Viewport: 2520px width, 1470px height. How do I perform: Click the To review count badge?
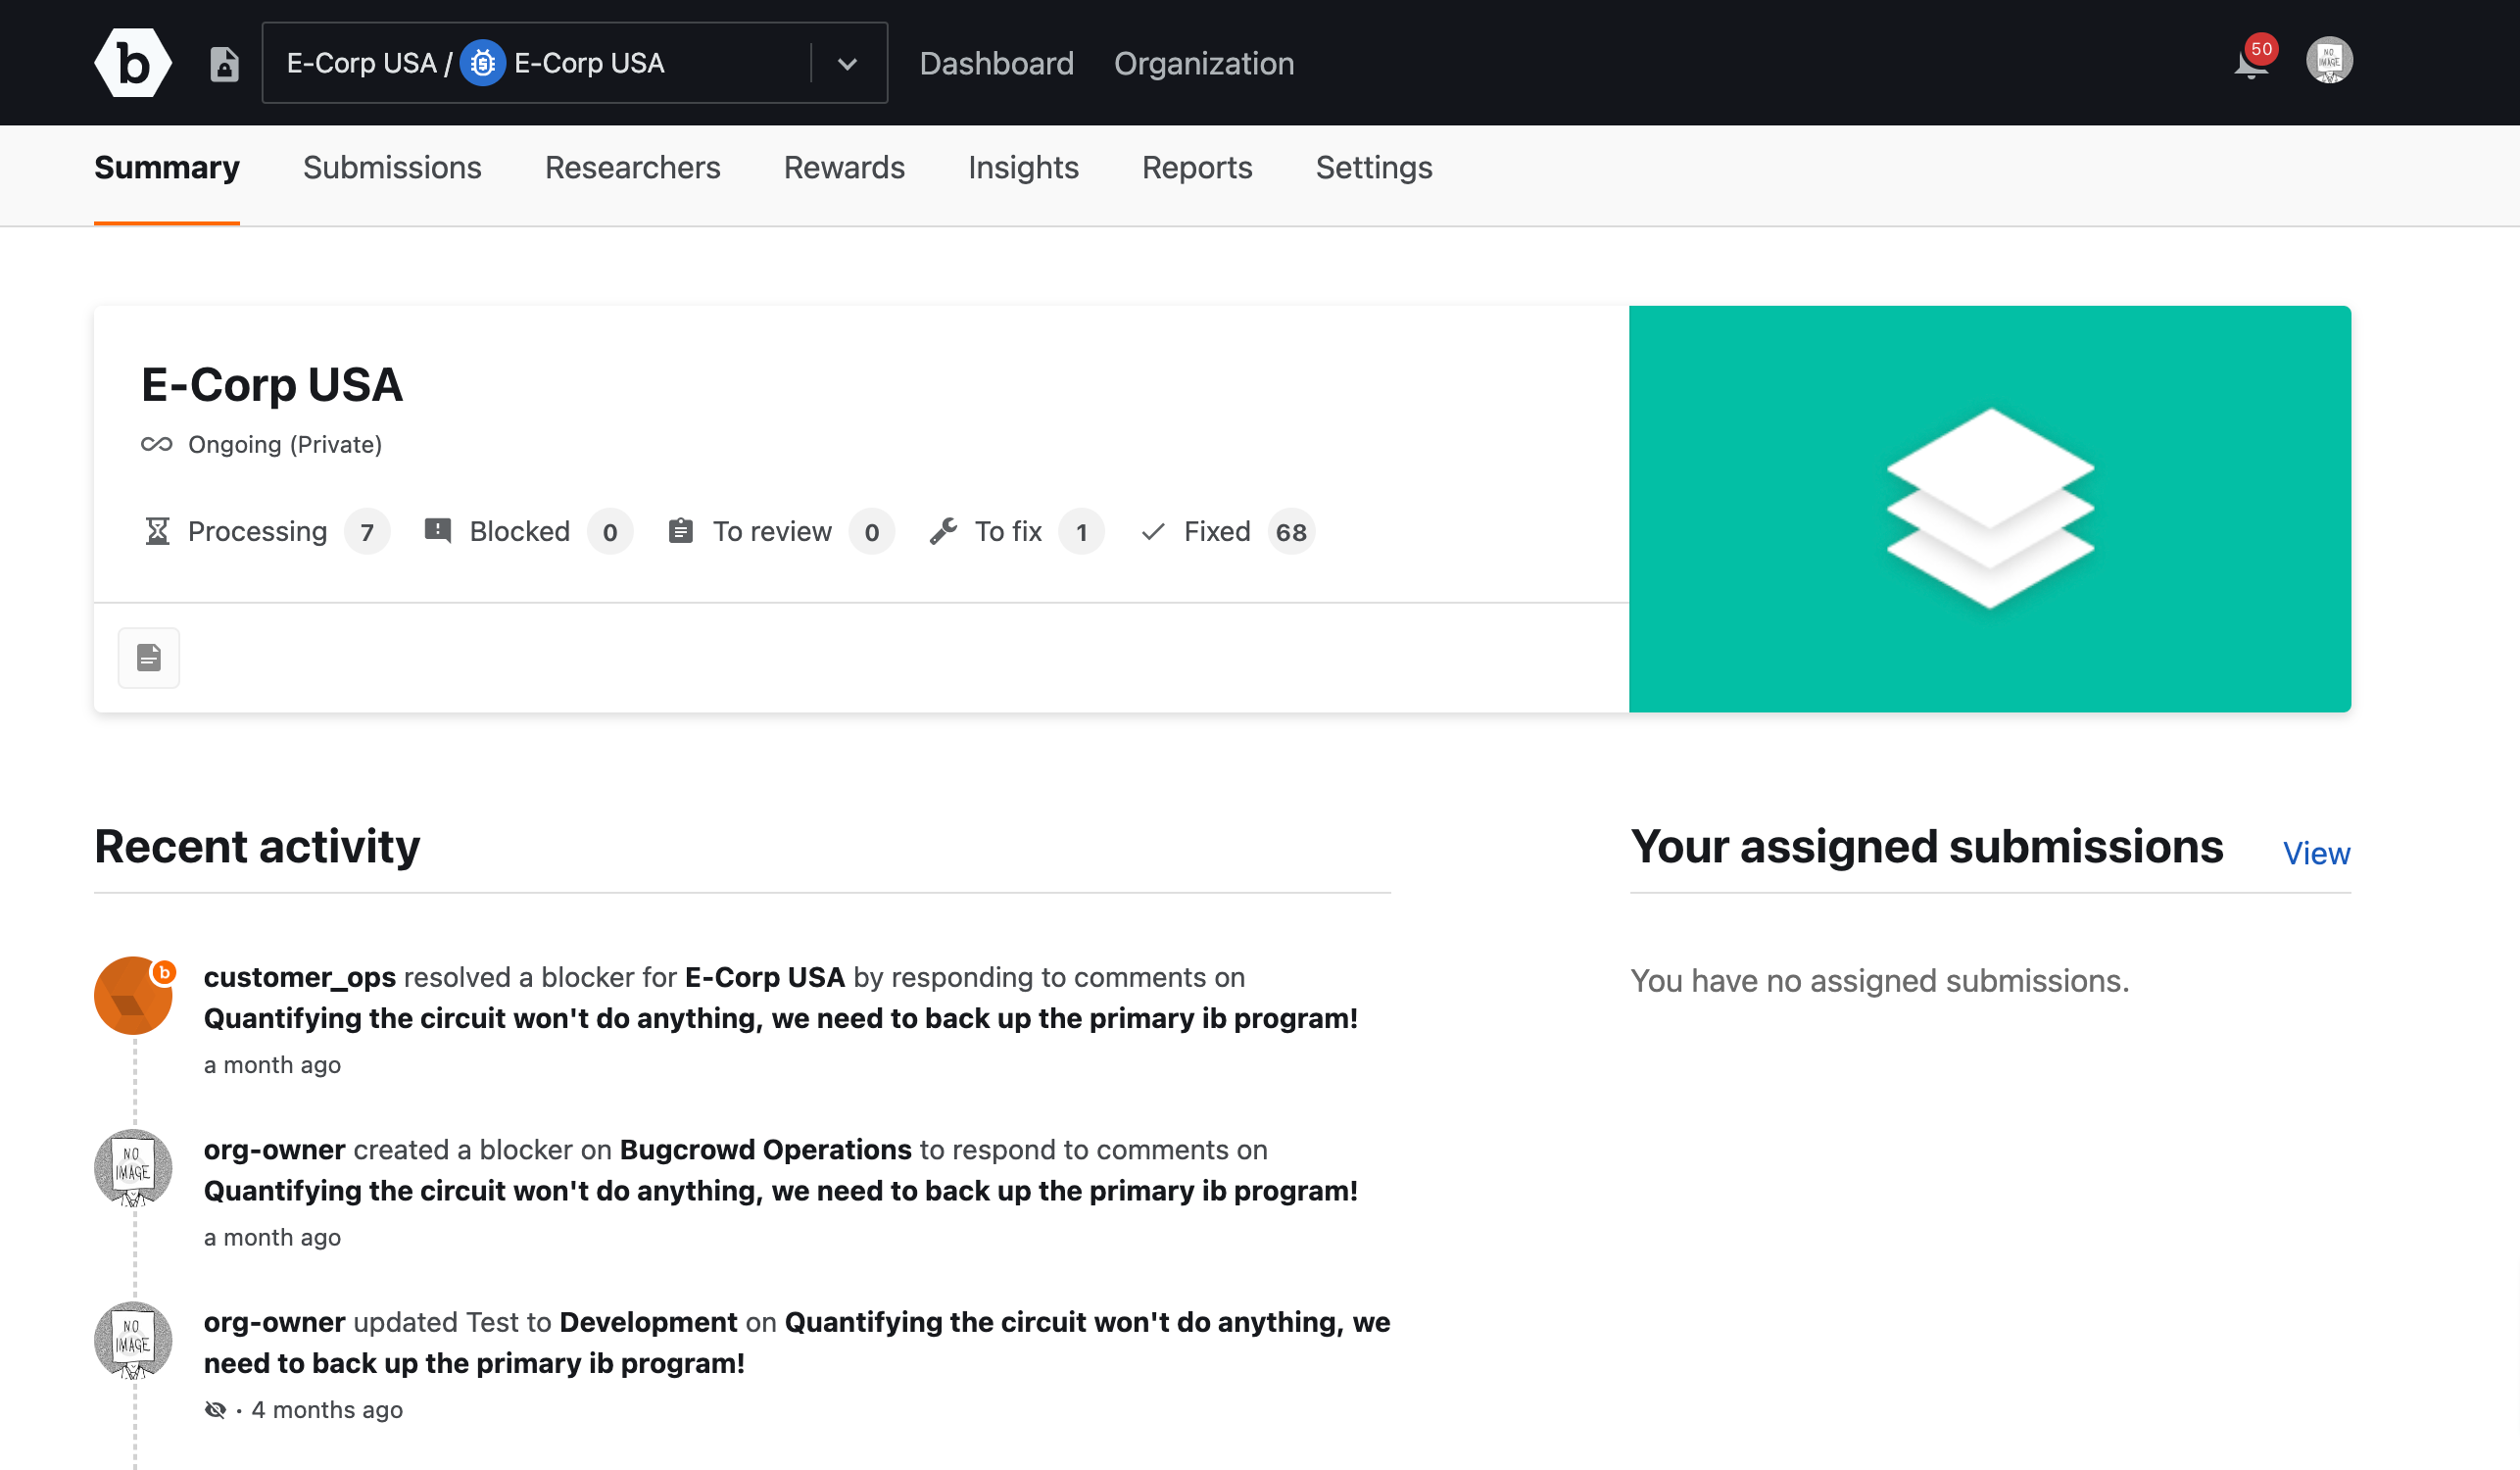[x=871, y=532]
